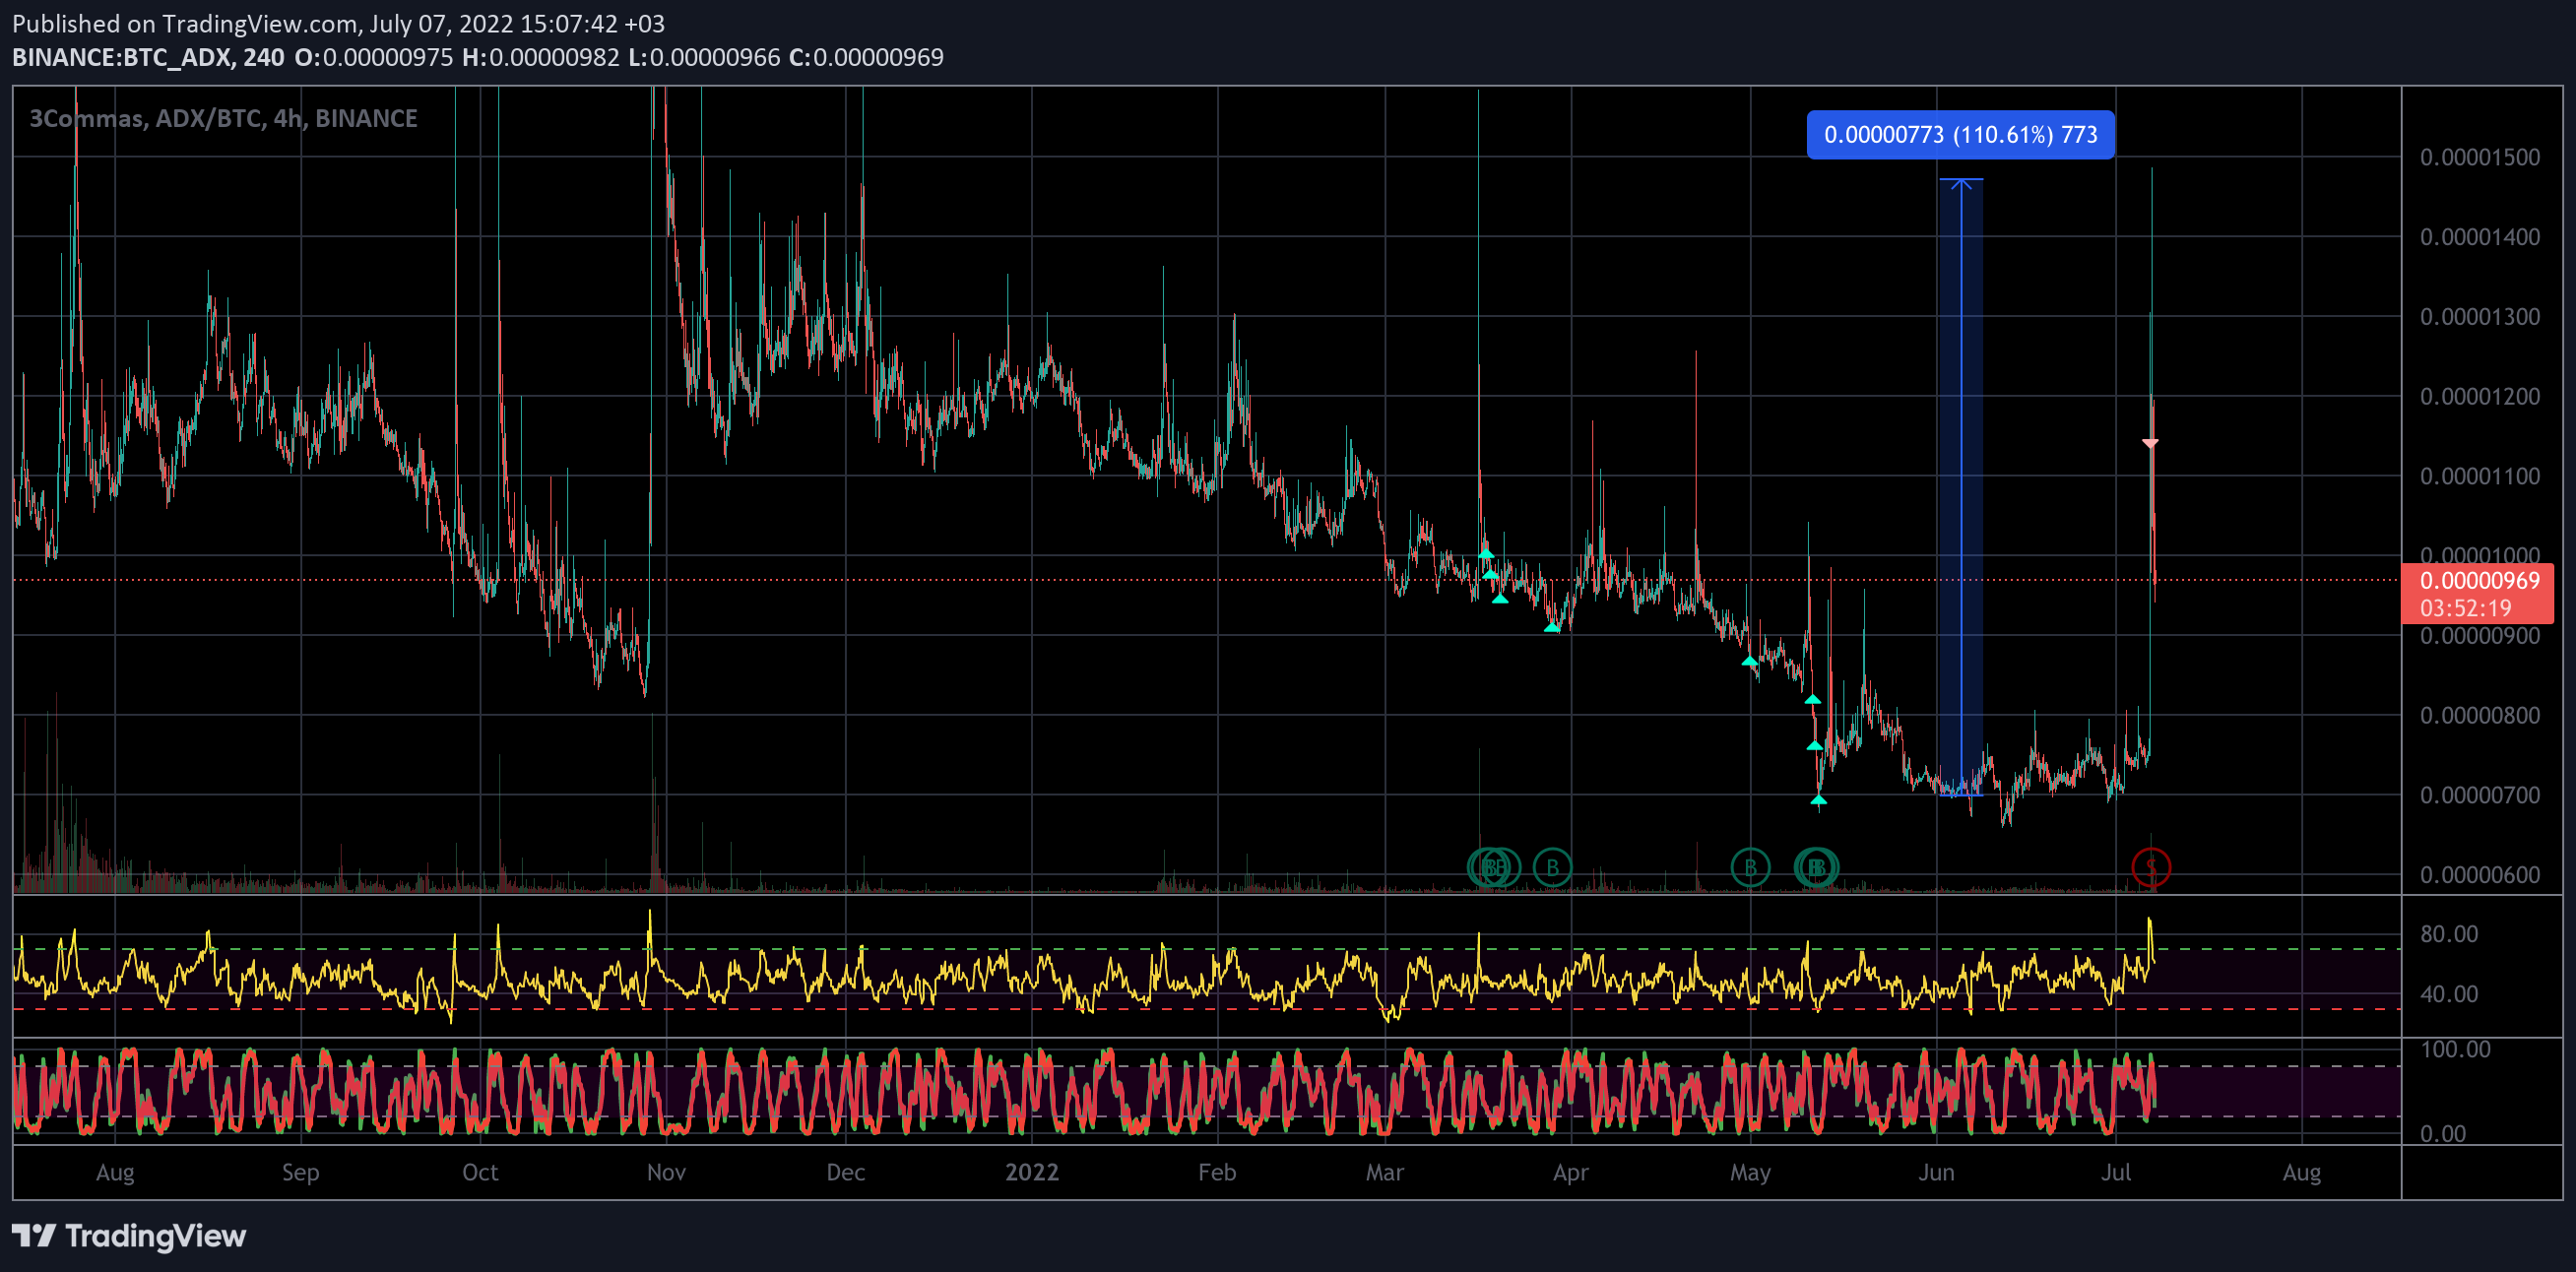Click the Oct label on time axis
This screenshot has height=1272, width=2576.
coord(480,1172)
